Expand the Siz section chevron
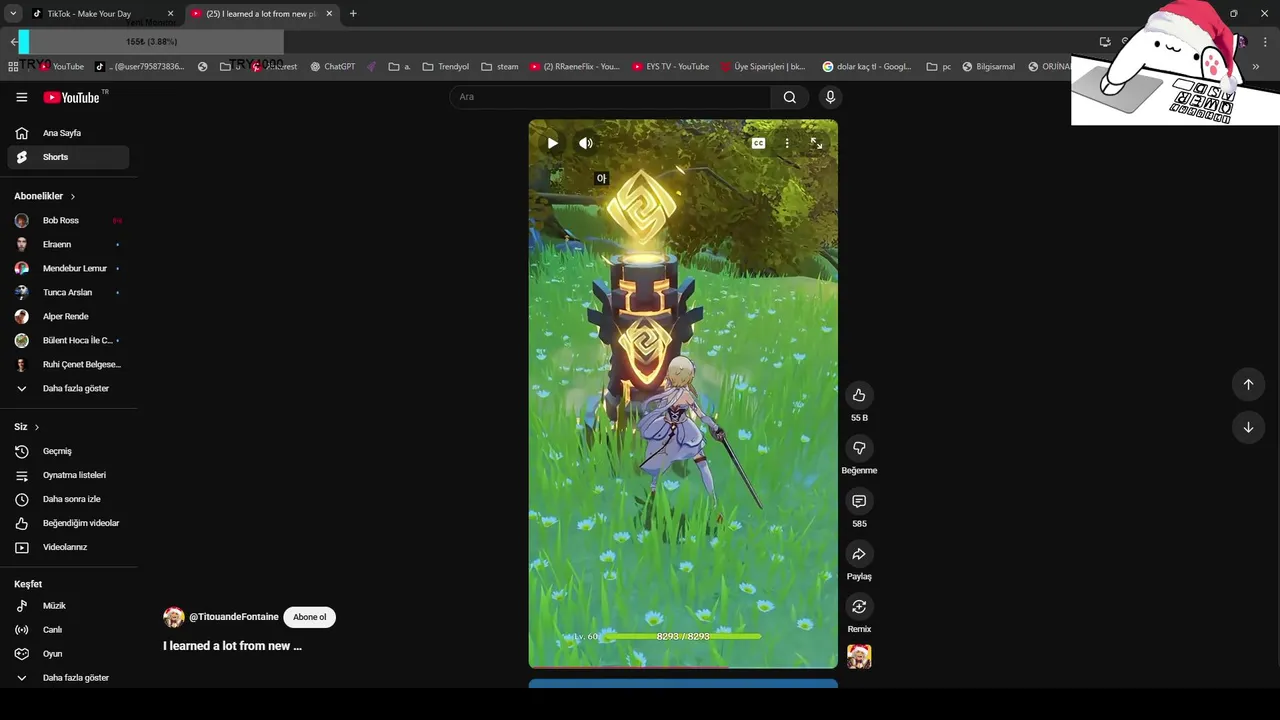Image resolution: width=1280 pixels, height=720 pixels. [37, 427]
